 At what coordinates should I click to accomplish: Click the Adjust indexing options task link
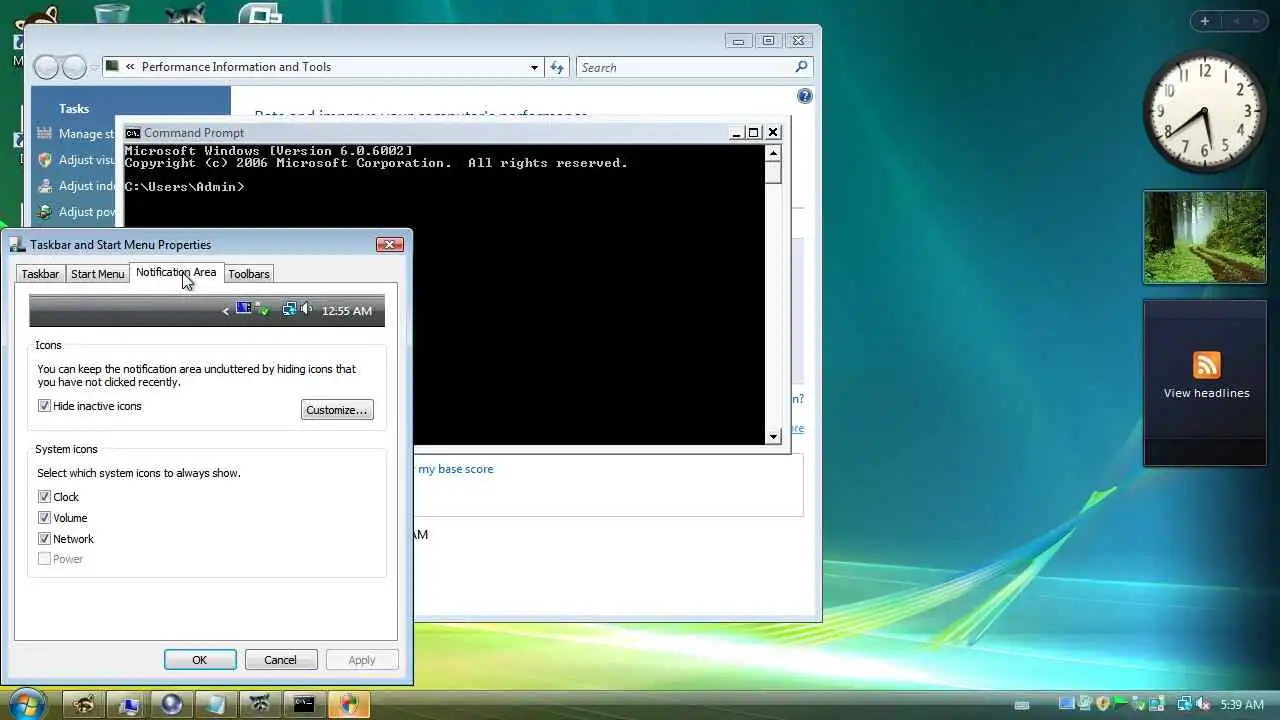(87, 185)
